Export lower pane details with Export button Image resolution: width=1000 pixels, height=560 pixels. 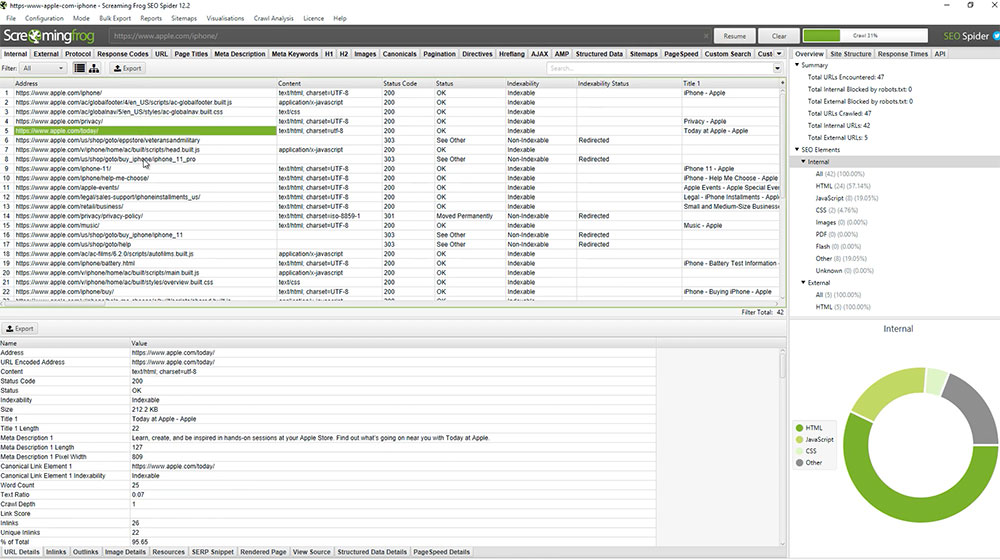20,328
